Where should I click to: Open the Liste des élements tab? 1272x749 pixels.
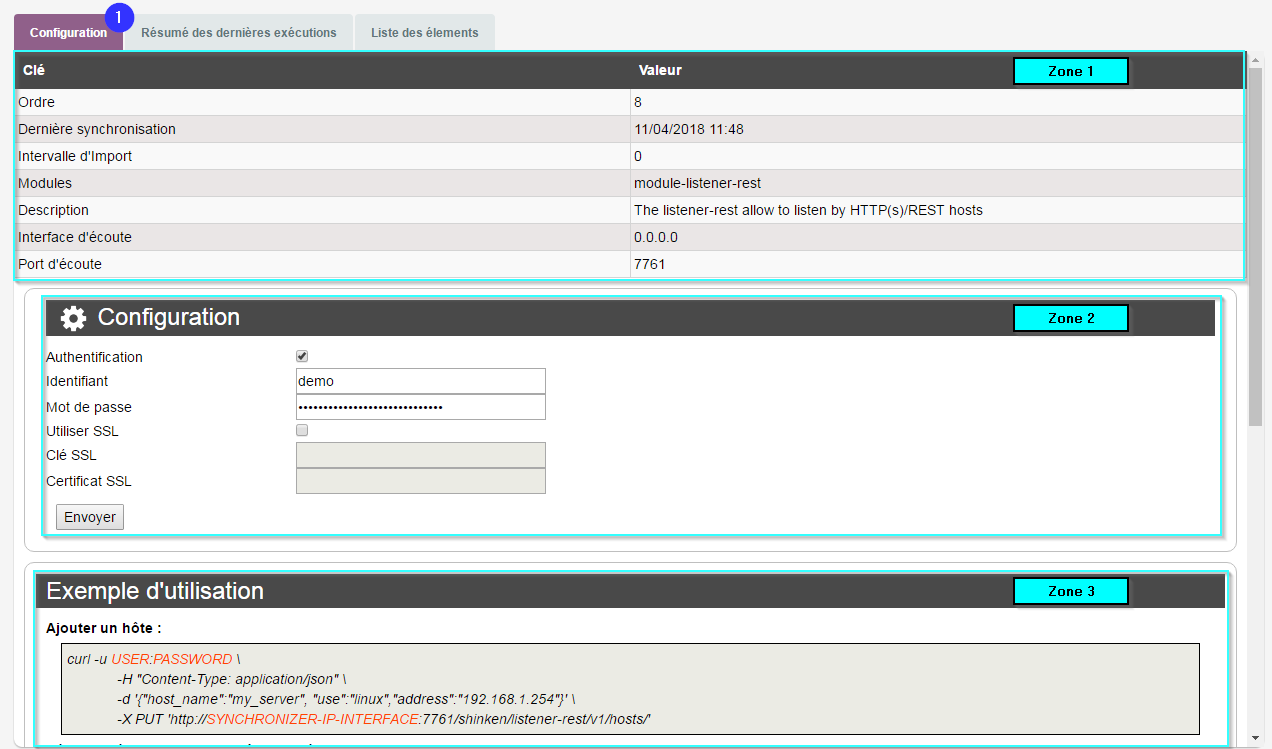coord(424,32)
